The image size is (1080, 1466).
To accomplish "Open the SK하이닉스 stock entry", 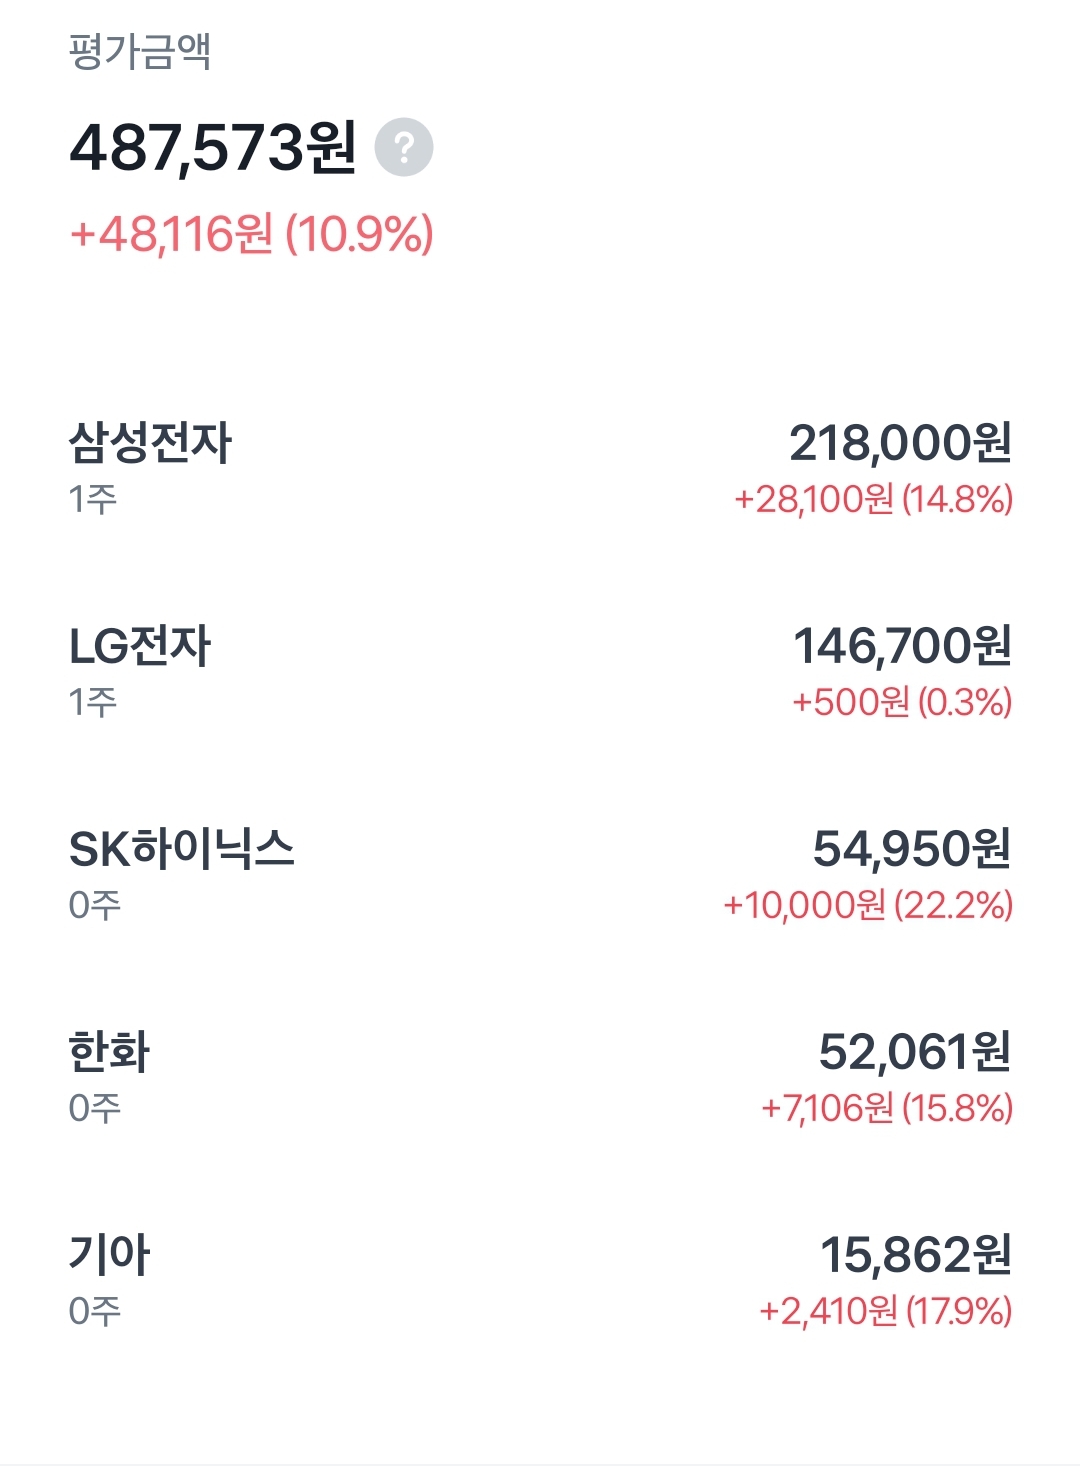I will 181,849.
